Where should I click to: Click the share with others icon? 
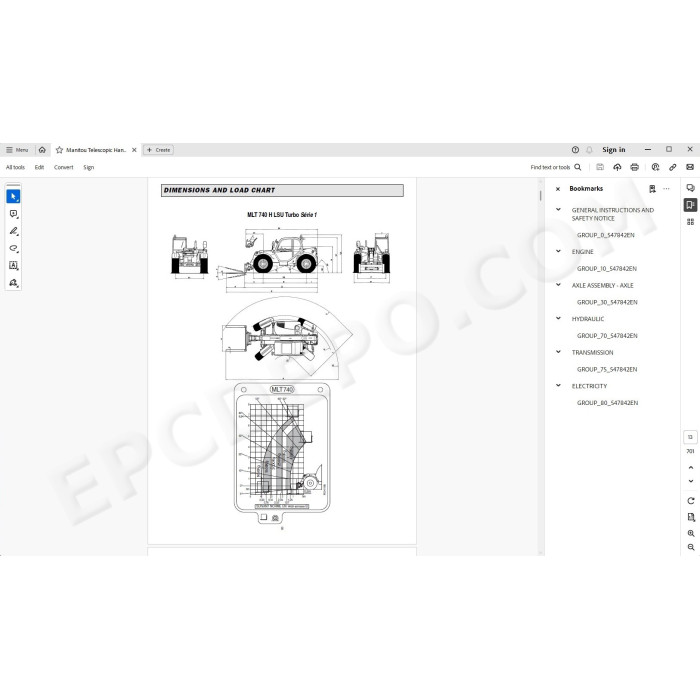[x=655, y=167]
